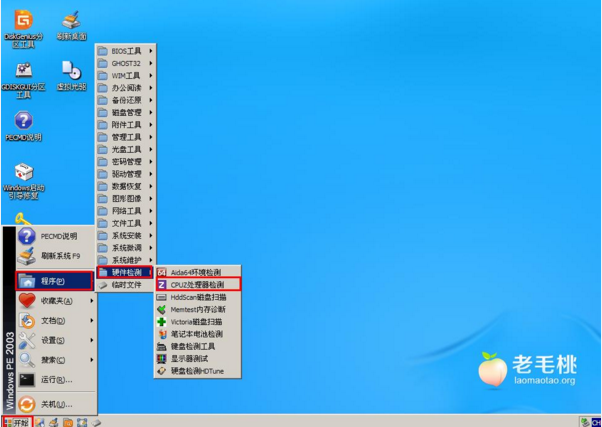Open the 系统微调 programs folder
This screenshot has height=427, width=602.
(x=125, y=247)
